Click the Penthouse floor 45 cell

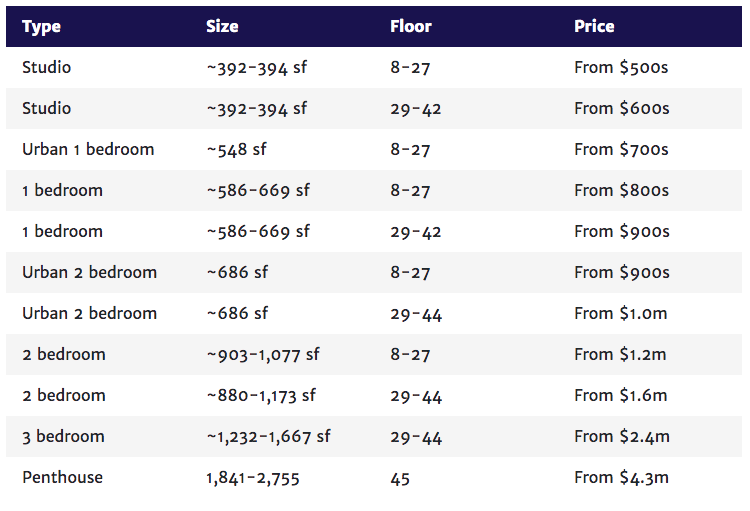pos(400,478)
